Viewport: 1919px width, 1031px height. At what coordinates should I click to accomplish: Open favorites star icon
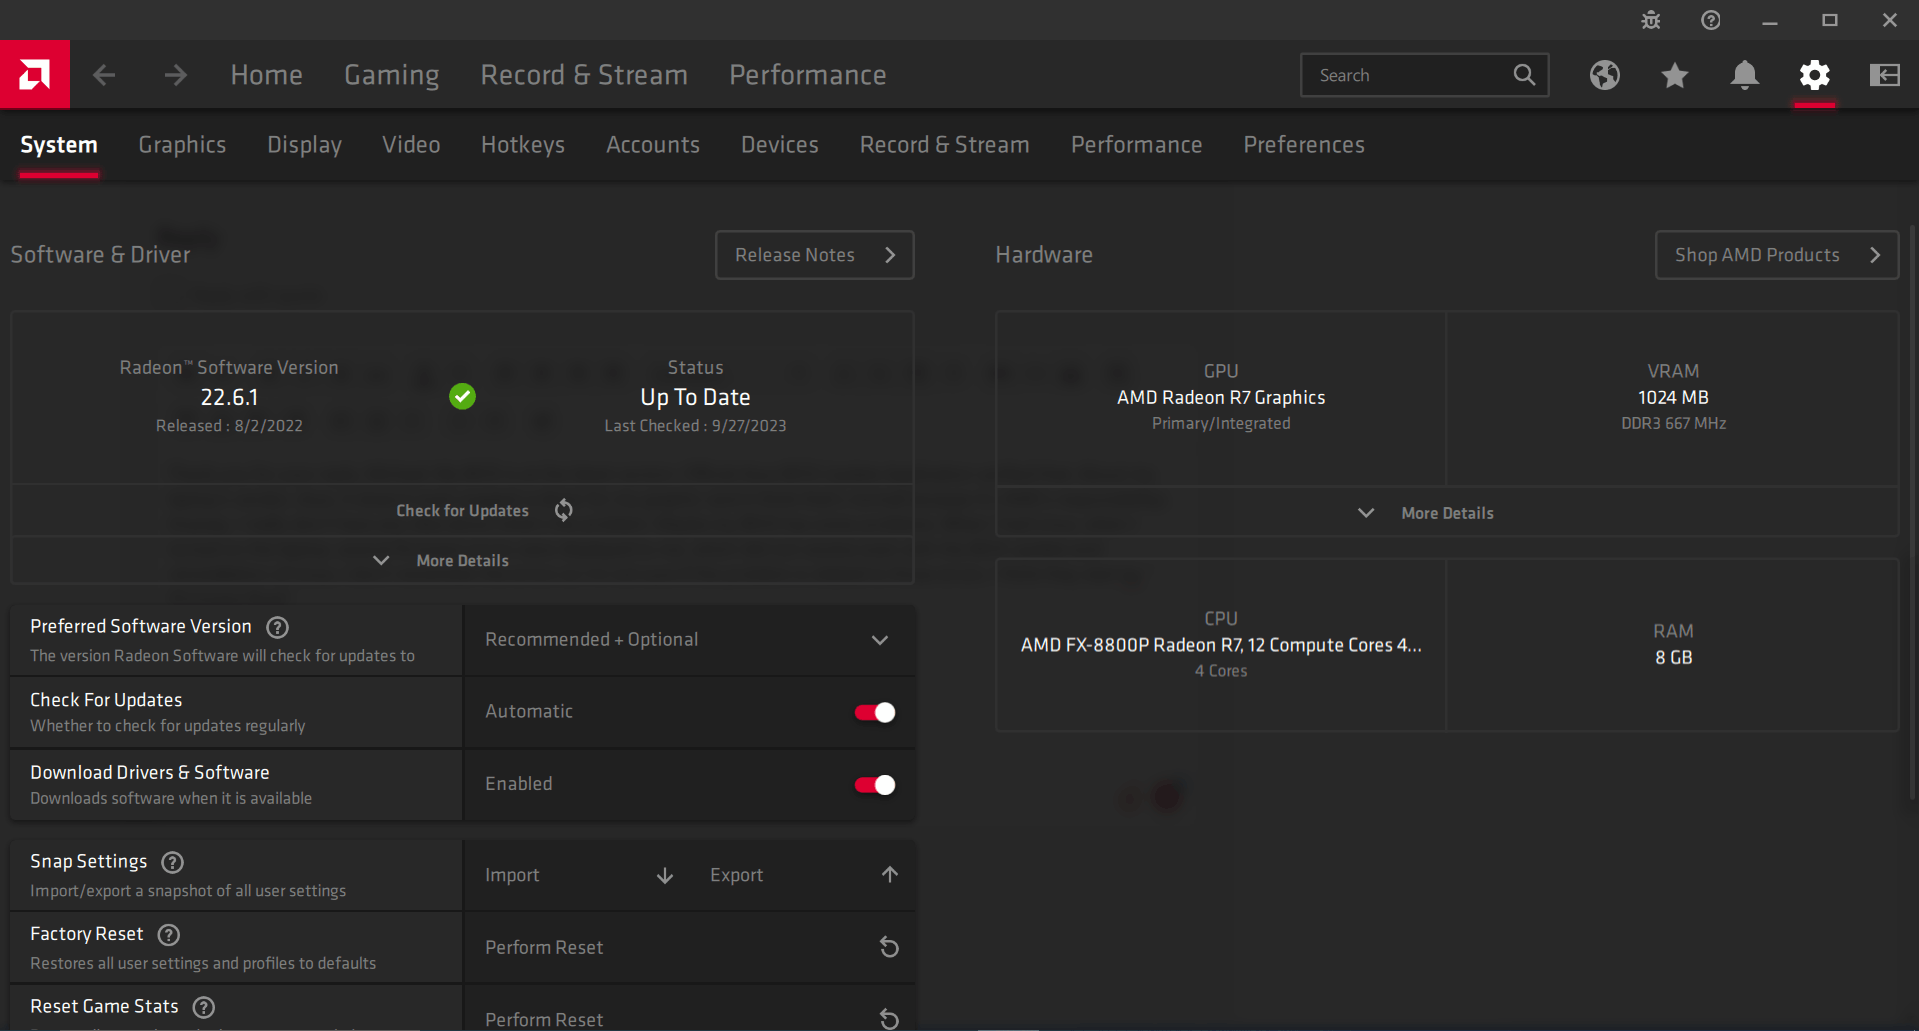click(1675, 75)
